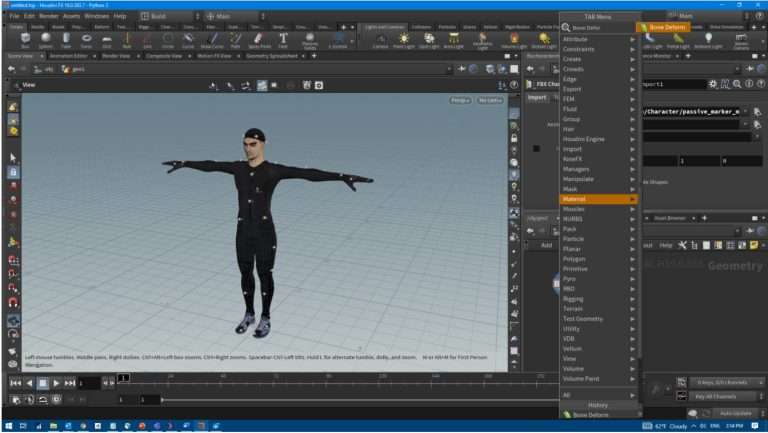Add a Camera from the lights shelf
768x433 pixels.
[x=381, y=41]
